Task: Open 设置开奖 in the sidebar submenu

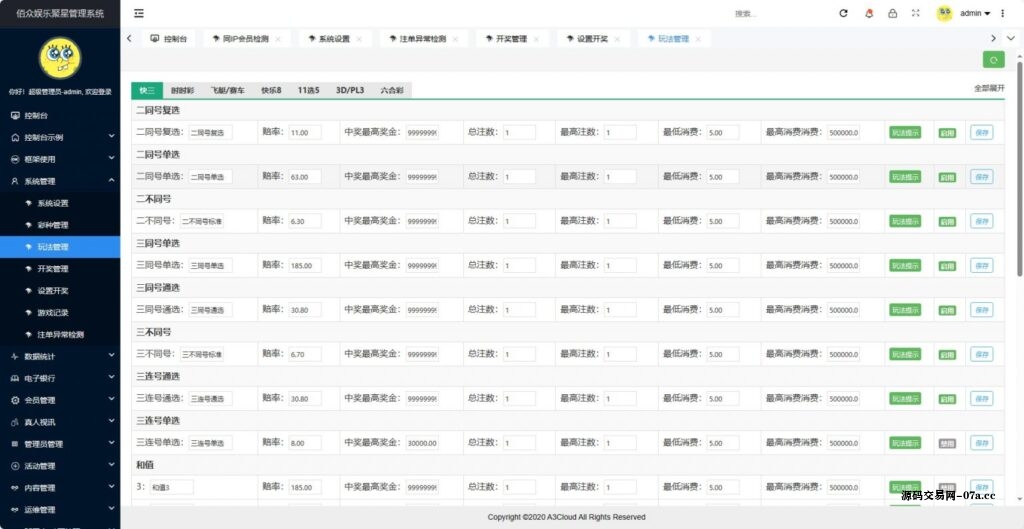Action: coord(60,291)
